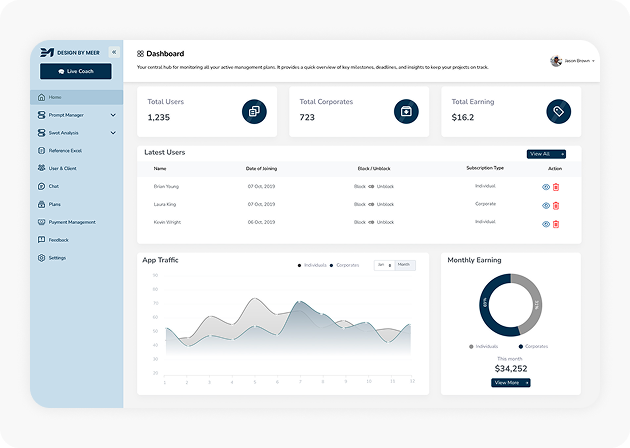Viewport: 630px width, 448px height.
Task: Click the Total Users round icon
Action: point(254,111)
